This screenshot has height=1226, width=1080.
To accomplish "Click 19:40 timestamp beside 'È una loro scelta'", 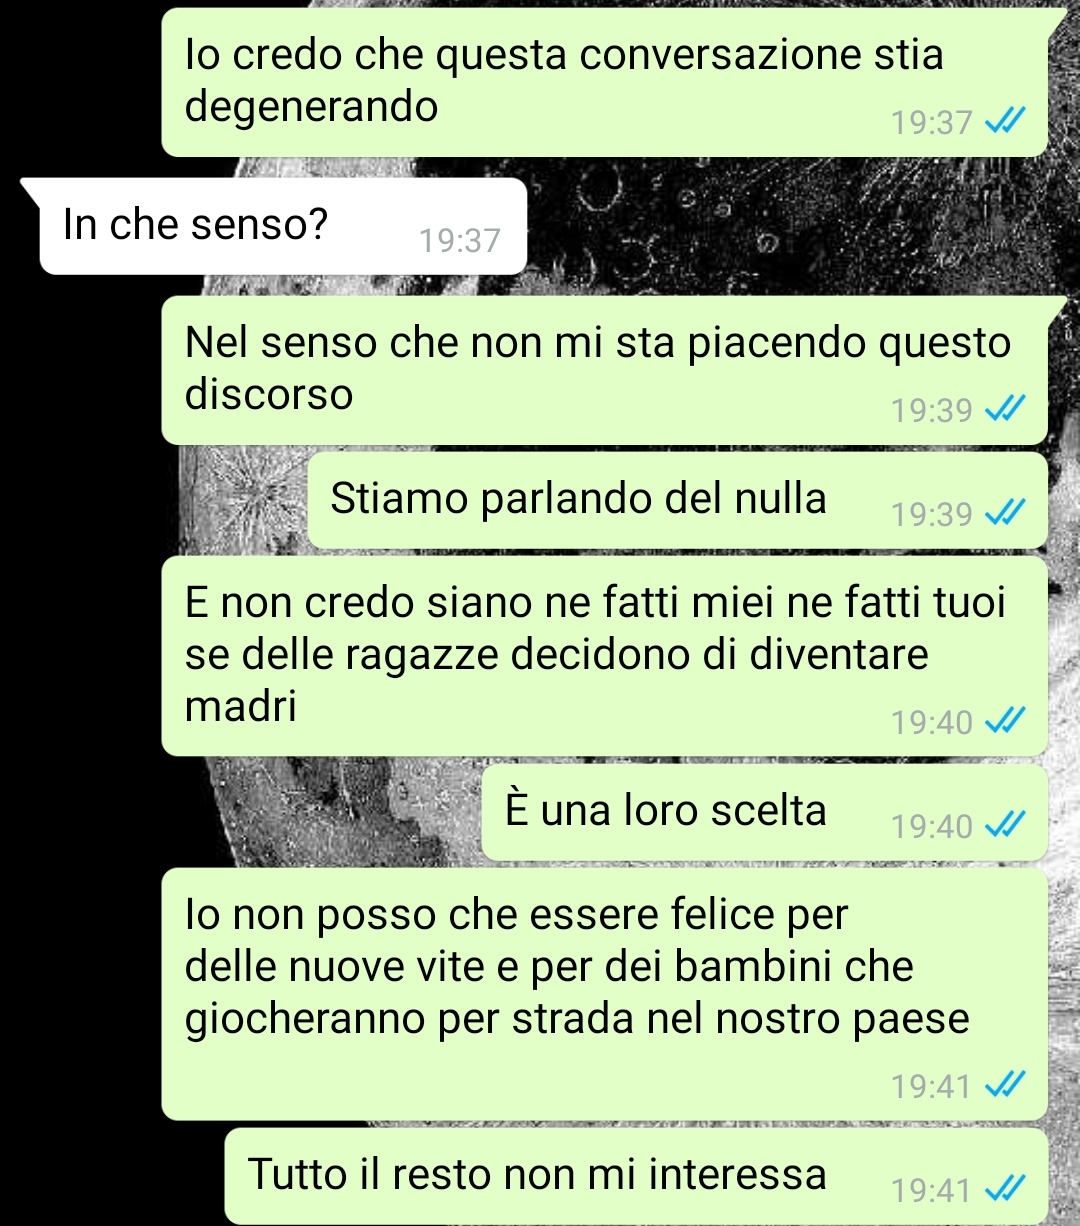I will pyautogui.click(x=931, y=827).
